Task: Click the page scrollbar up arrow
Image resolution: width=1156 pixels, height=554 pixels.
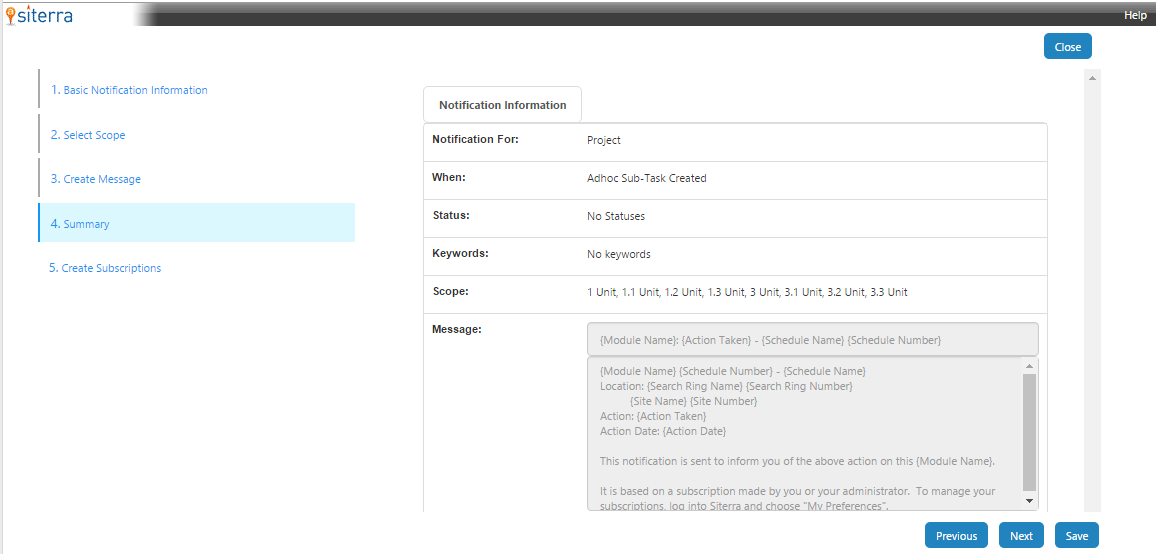Action: (1092, 78)
